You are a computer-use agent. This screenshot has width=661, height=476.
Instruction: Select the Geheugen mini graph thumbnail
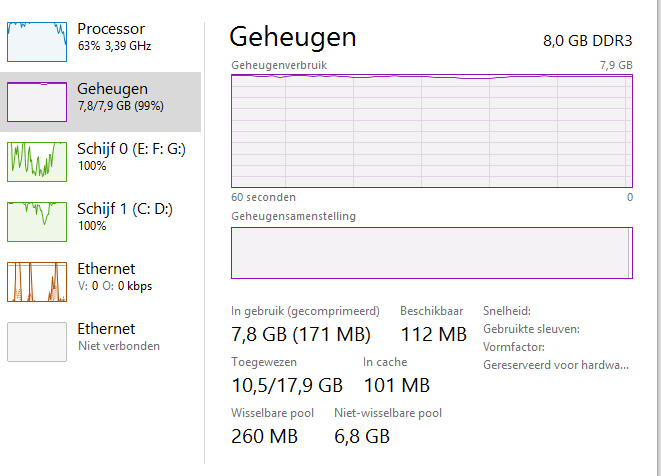[36, 101]
